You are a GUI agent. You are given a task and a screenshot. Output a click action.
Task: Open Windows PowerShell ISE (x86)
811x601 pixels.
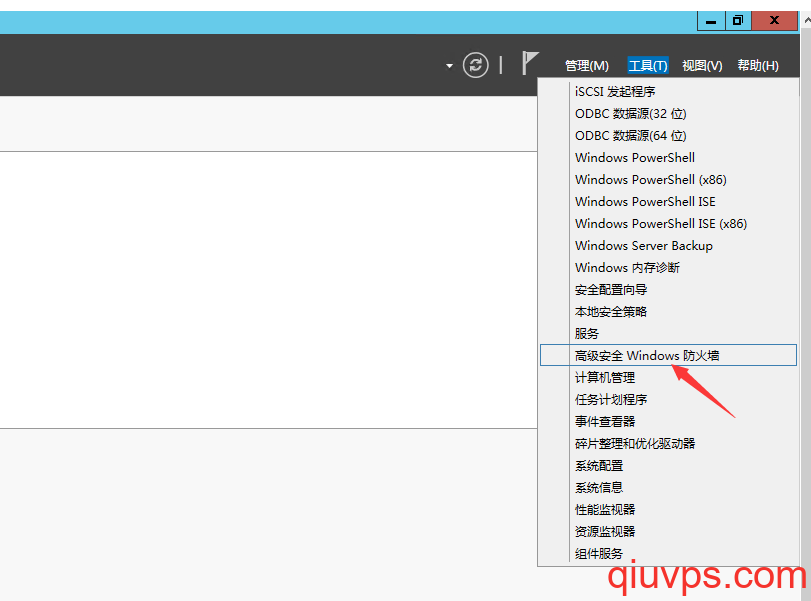(x=668, y=223)
